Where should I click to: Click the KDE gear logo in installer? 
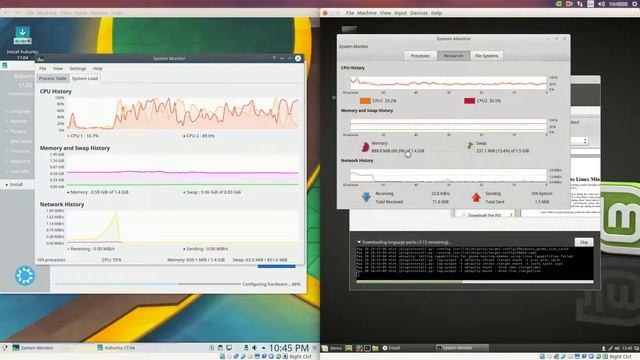pyautogui.click(x=25, y=276)
